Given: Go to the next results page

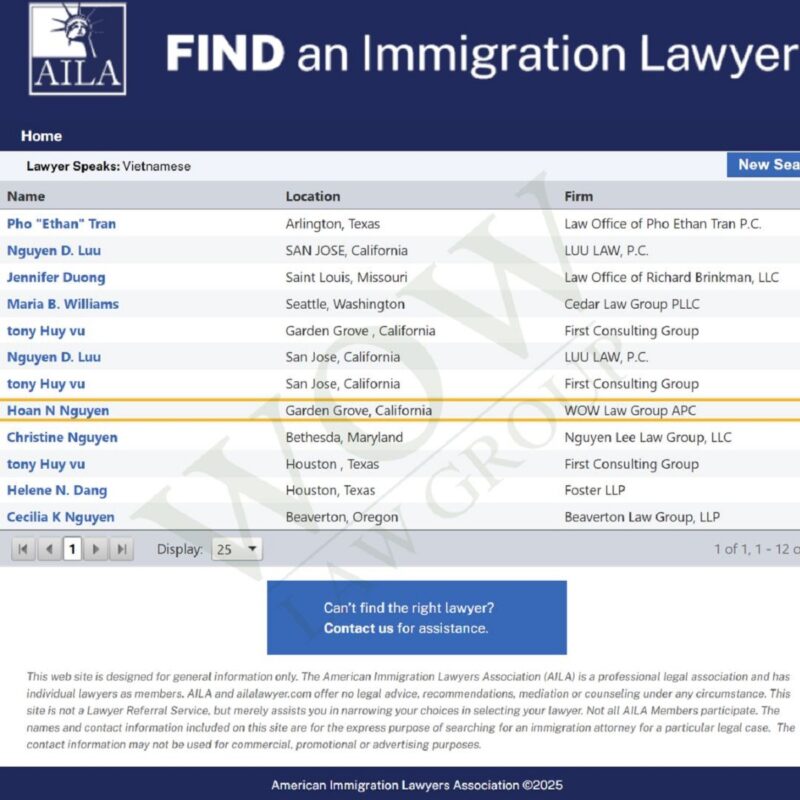Looking at the screenshot, I should (x=96, y=549).
